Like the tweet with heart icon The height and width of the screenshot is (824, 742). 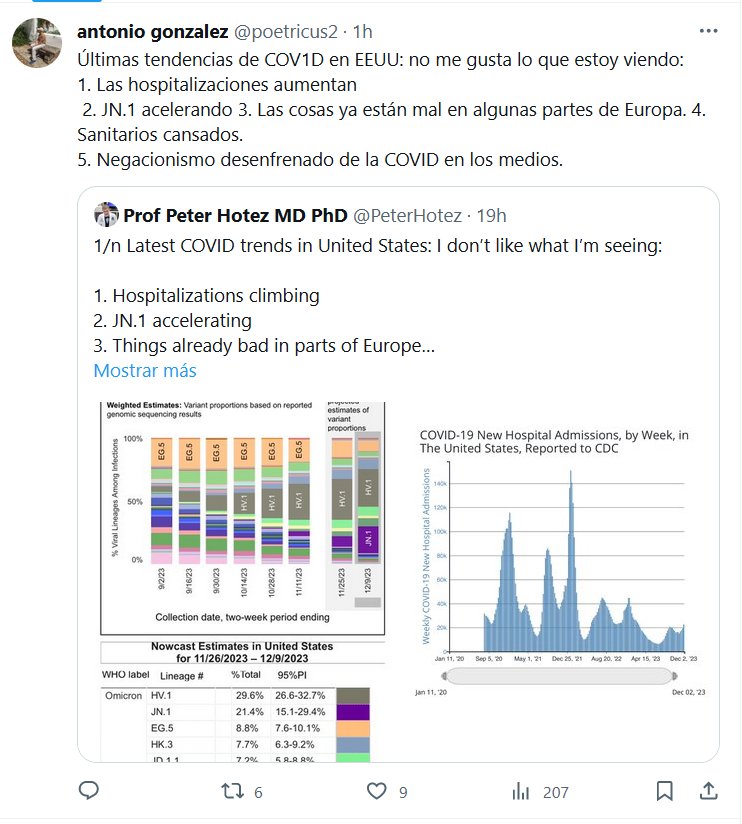click(376, 791)
